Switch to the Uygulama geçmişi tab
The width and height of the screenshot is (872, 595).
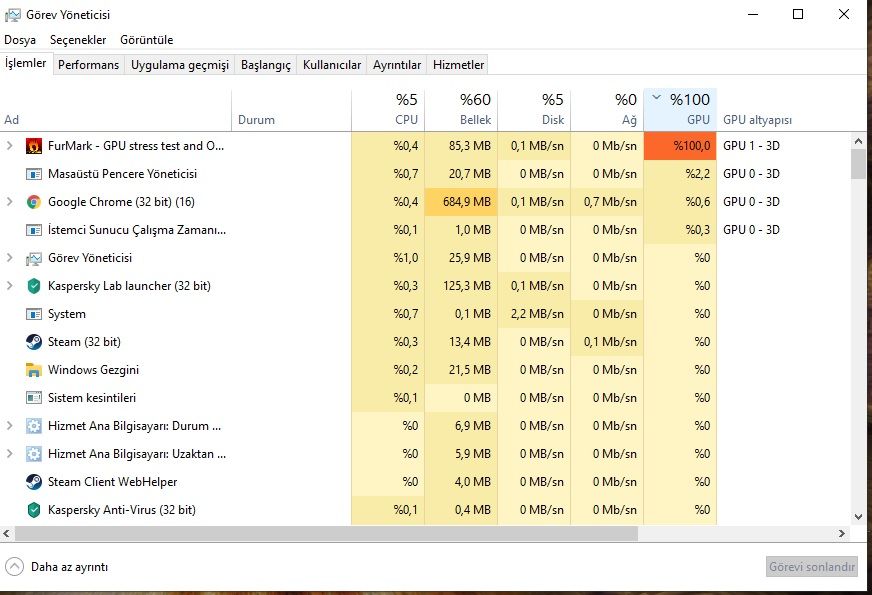[180, 65]
